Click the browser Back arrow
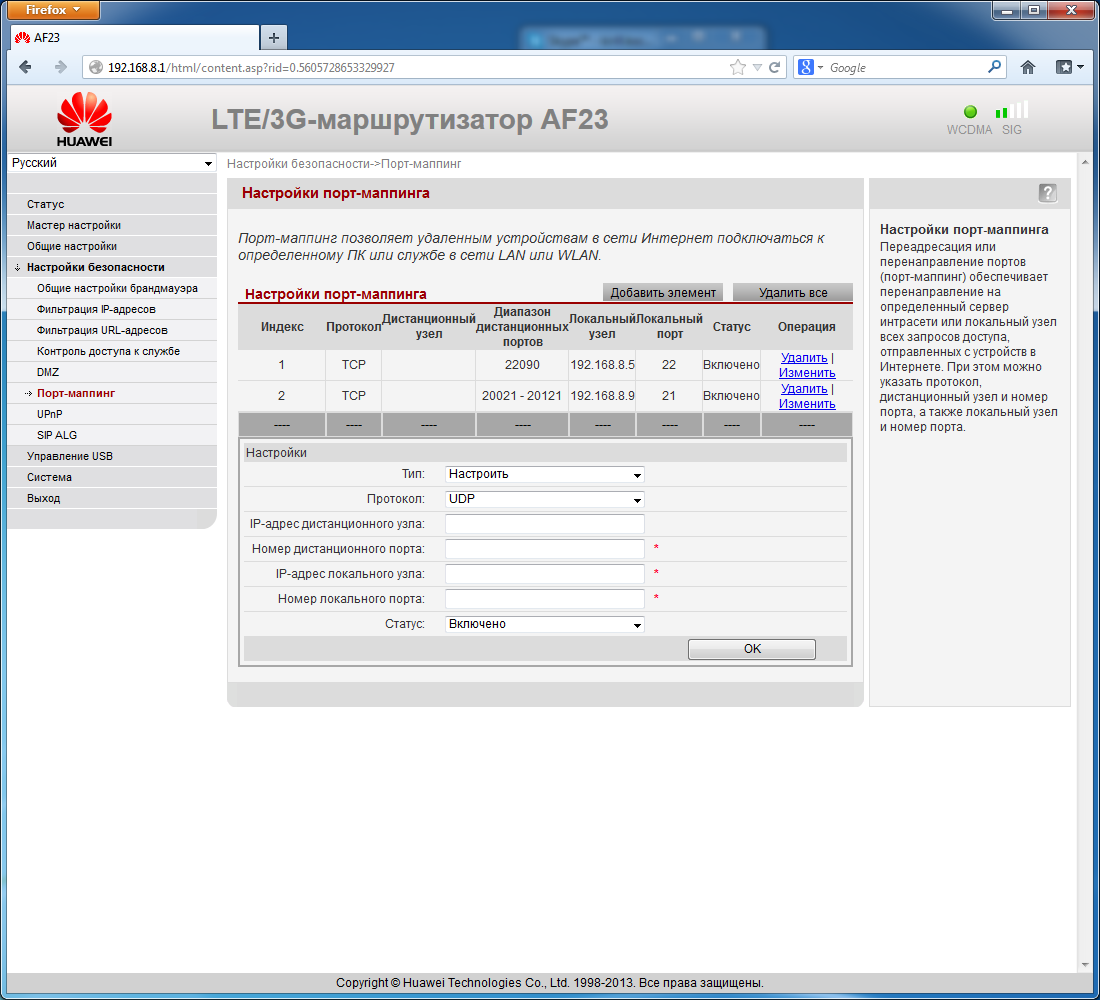This screenshot has width=1100, height=1000. coord(25,67)
